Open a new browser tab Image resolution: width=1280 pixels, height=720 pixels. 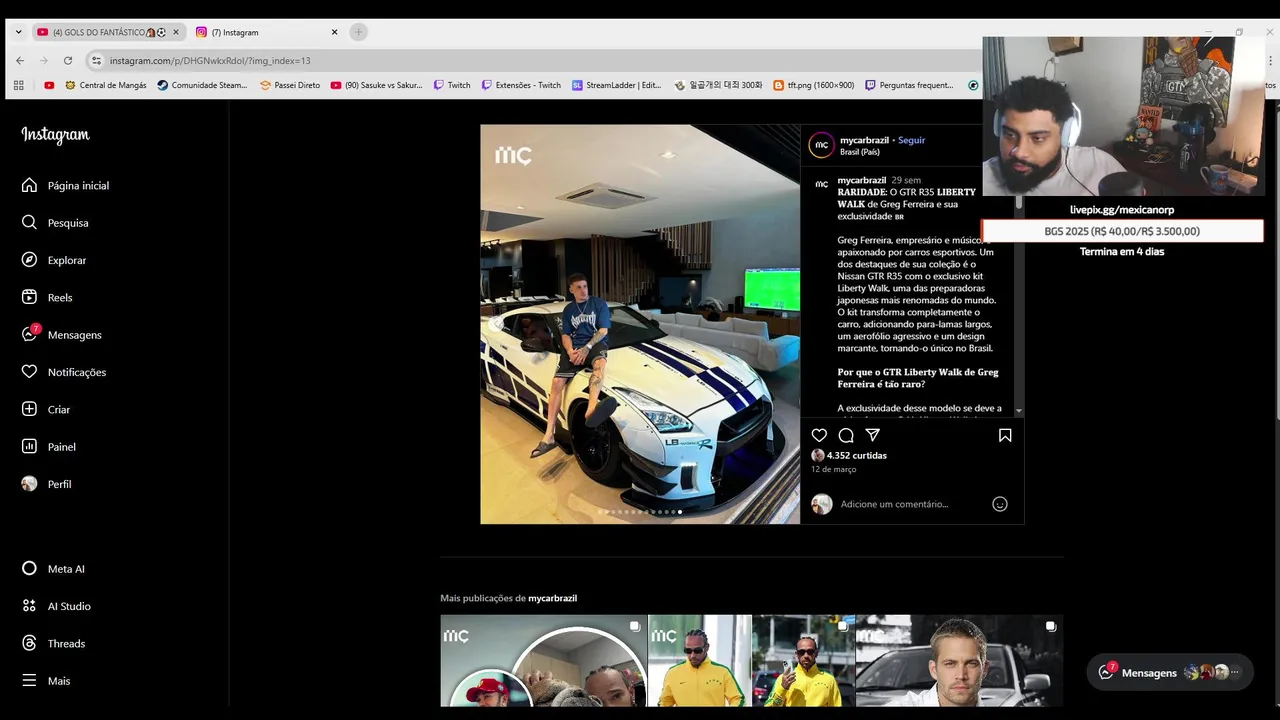(x=358, y=32)
